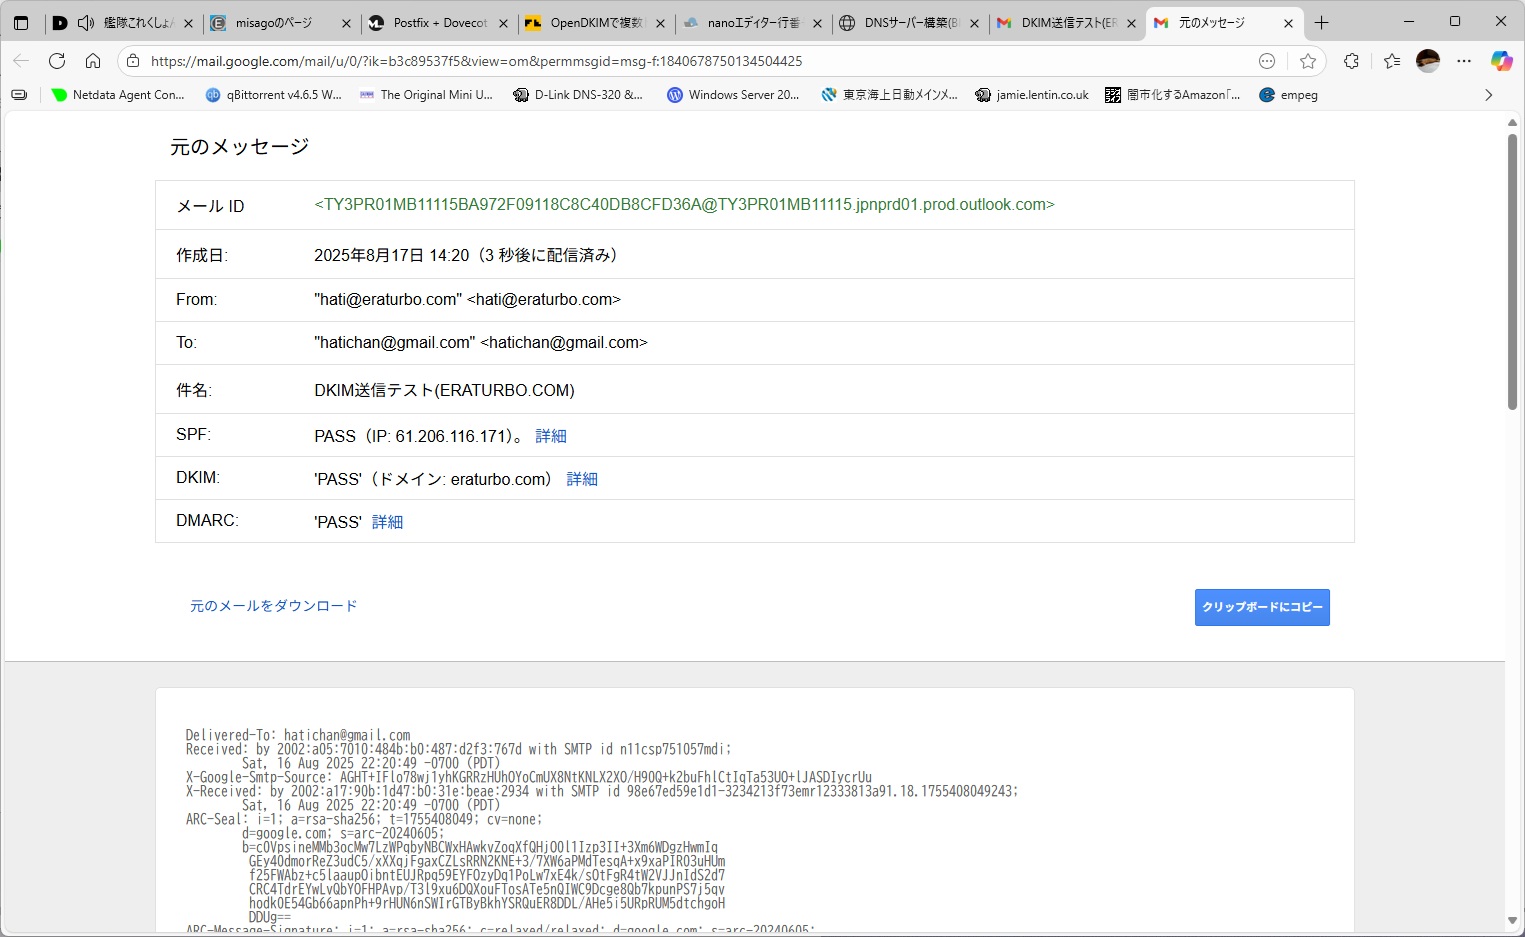The width and height of the screenshot is (1525, 937).
Task: View site information lock icon
Action: click(133, 61)
